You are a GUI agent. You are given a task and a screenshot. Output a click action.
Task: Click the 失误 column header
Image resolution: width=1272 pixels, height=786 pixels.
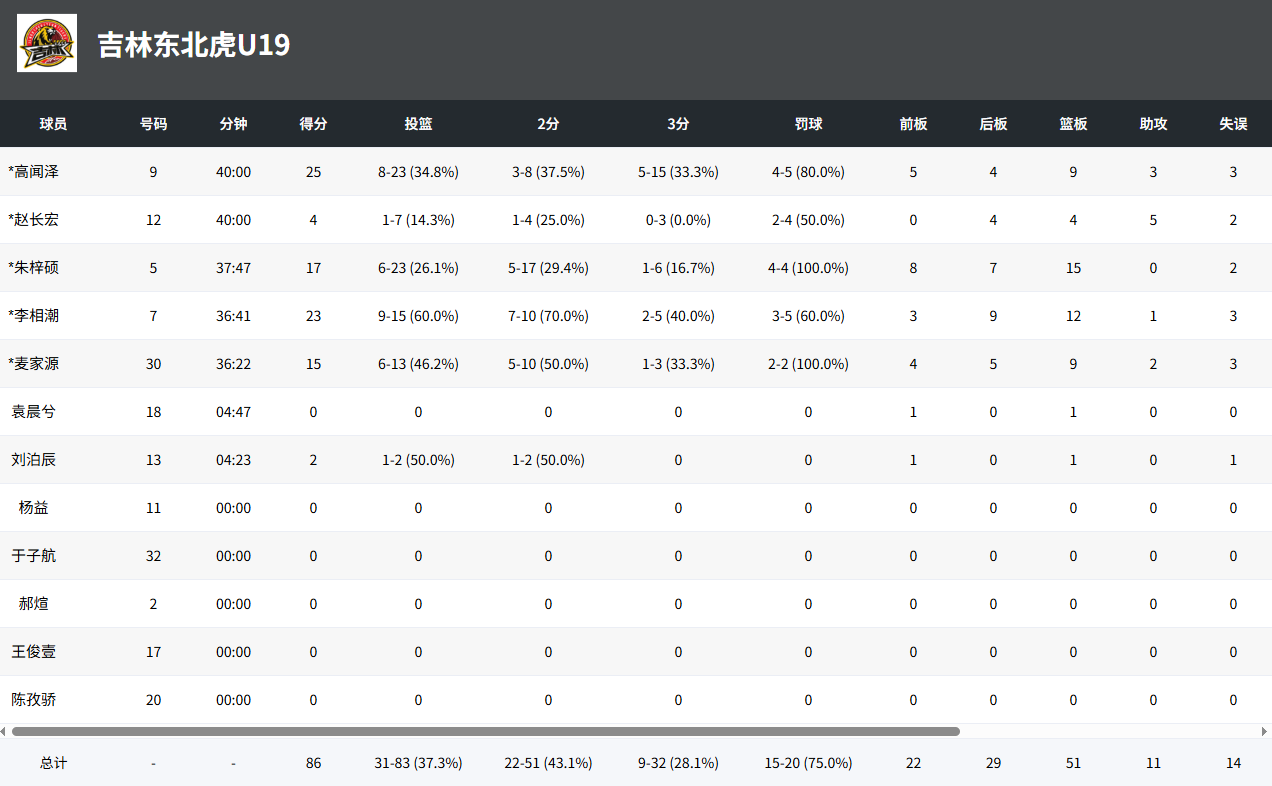click(x=1233, y=124)
